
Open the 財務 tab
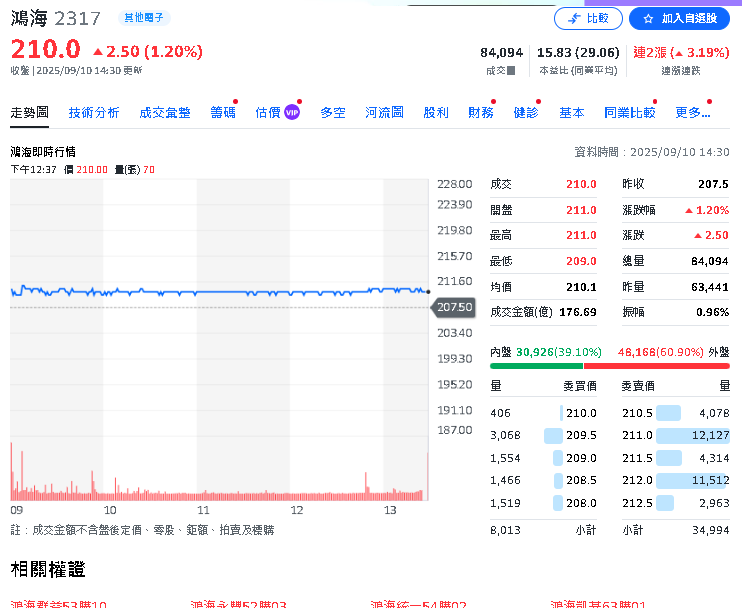[x=481, y=113]
